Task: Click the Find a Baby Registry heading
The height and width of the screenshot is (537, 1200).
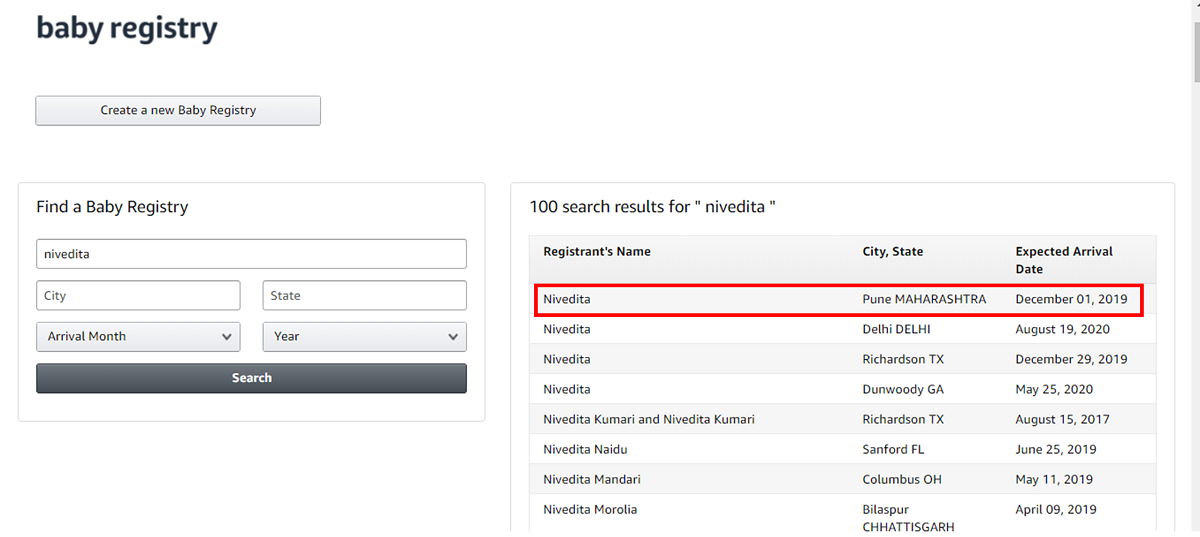Action: pos(112,207)
